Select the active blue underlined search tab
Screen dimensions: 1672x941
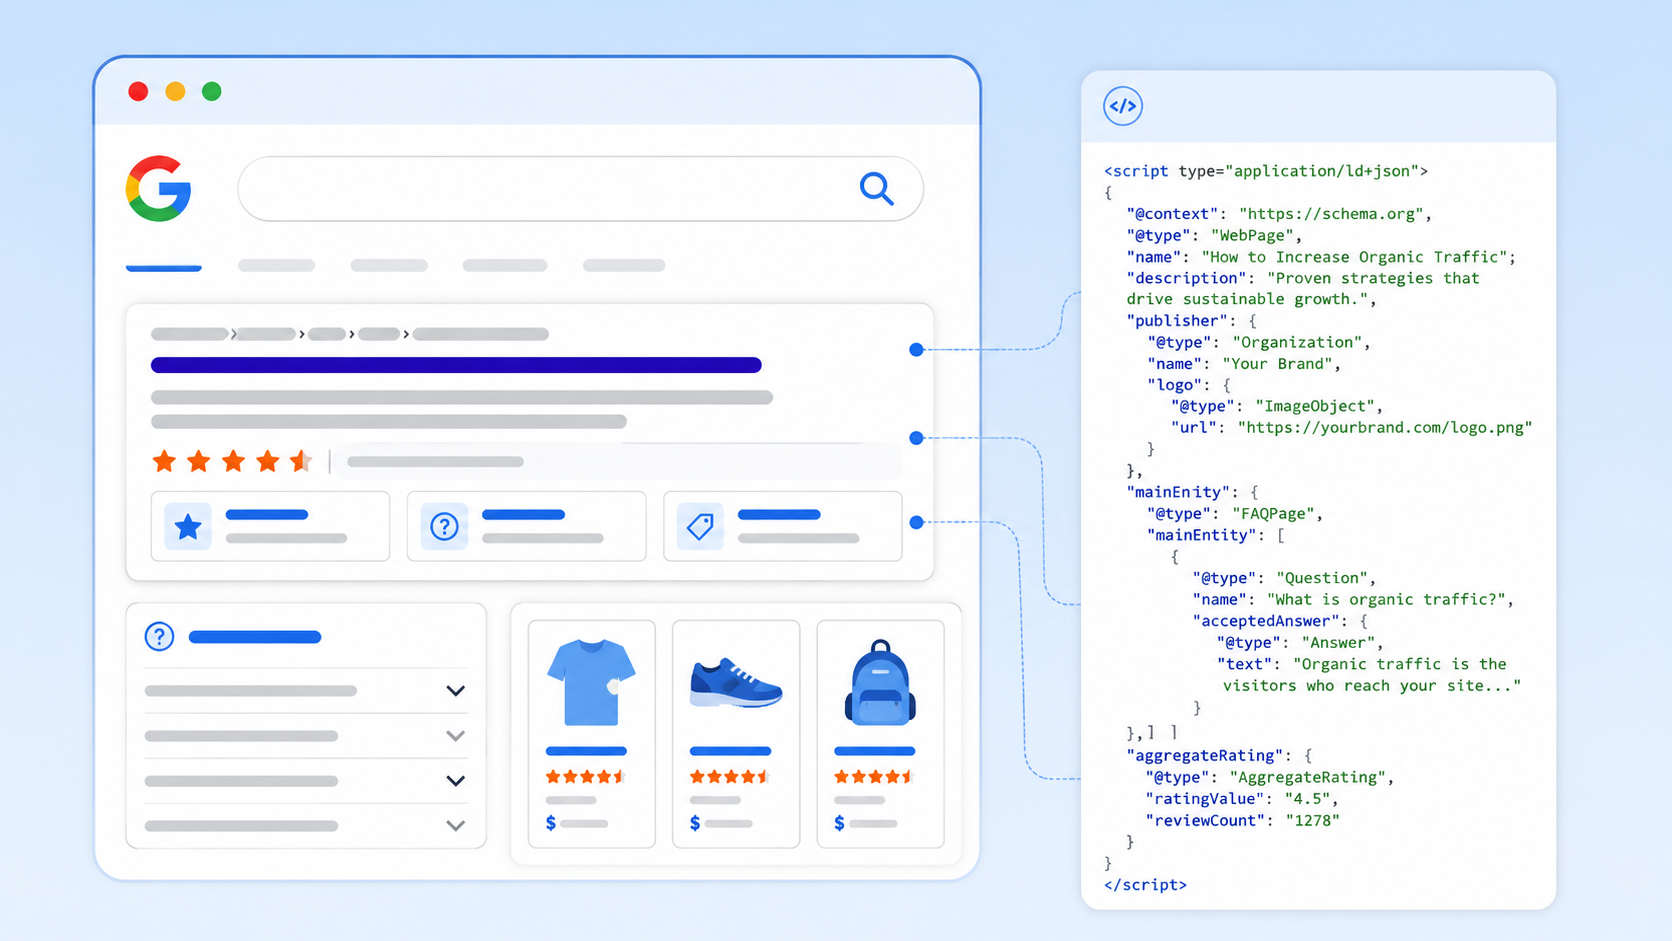(x=164, y=267)
